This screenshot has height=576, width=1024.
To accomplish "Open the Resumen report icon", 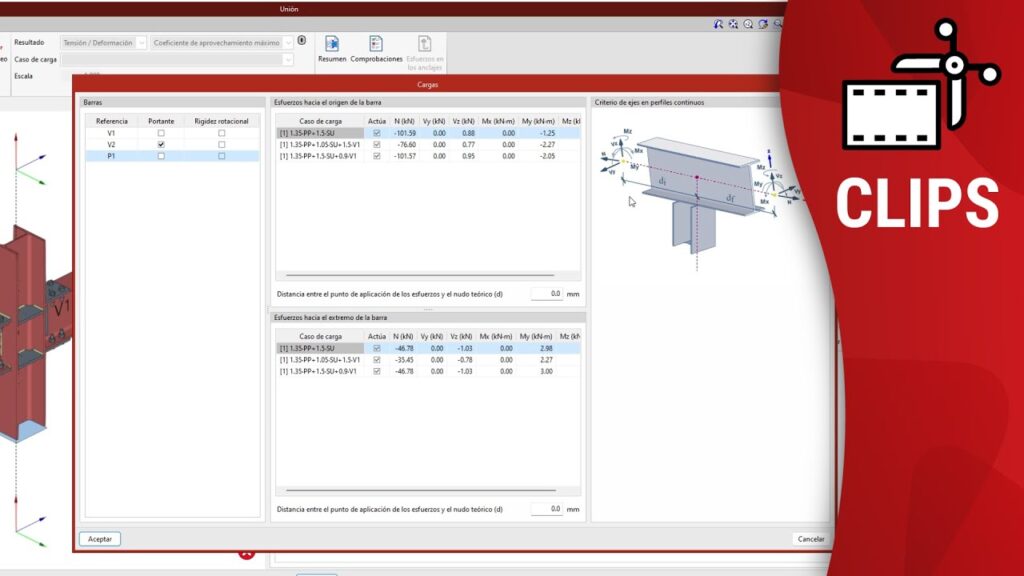I will click(x=332, y=44).
